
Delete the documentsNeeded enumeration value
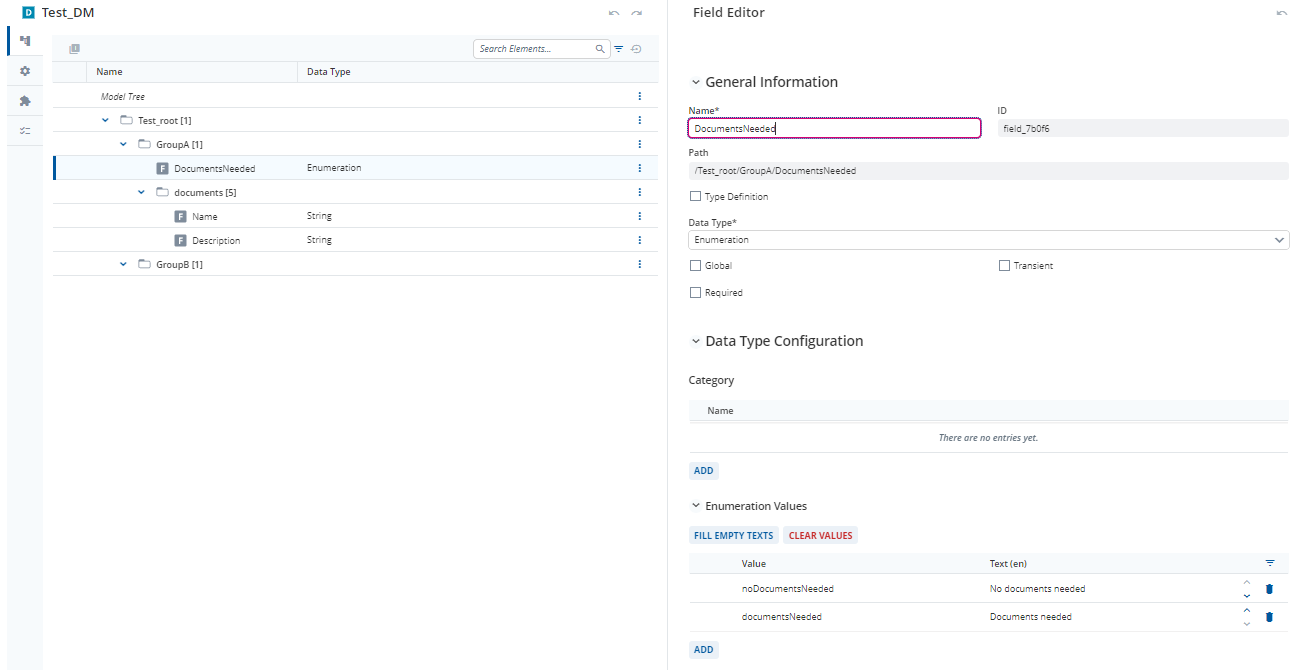1270,617
